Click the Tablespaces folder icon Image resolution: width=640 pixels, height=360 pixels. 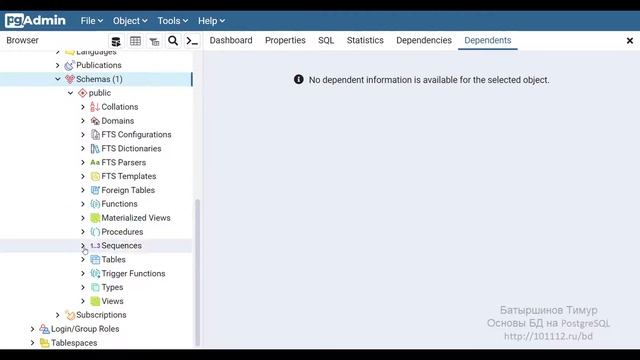[44, 343]
